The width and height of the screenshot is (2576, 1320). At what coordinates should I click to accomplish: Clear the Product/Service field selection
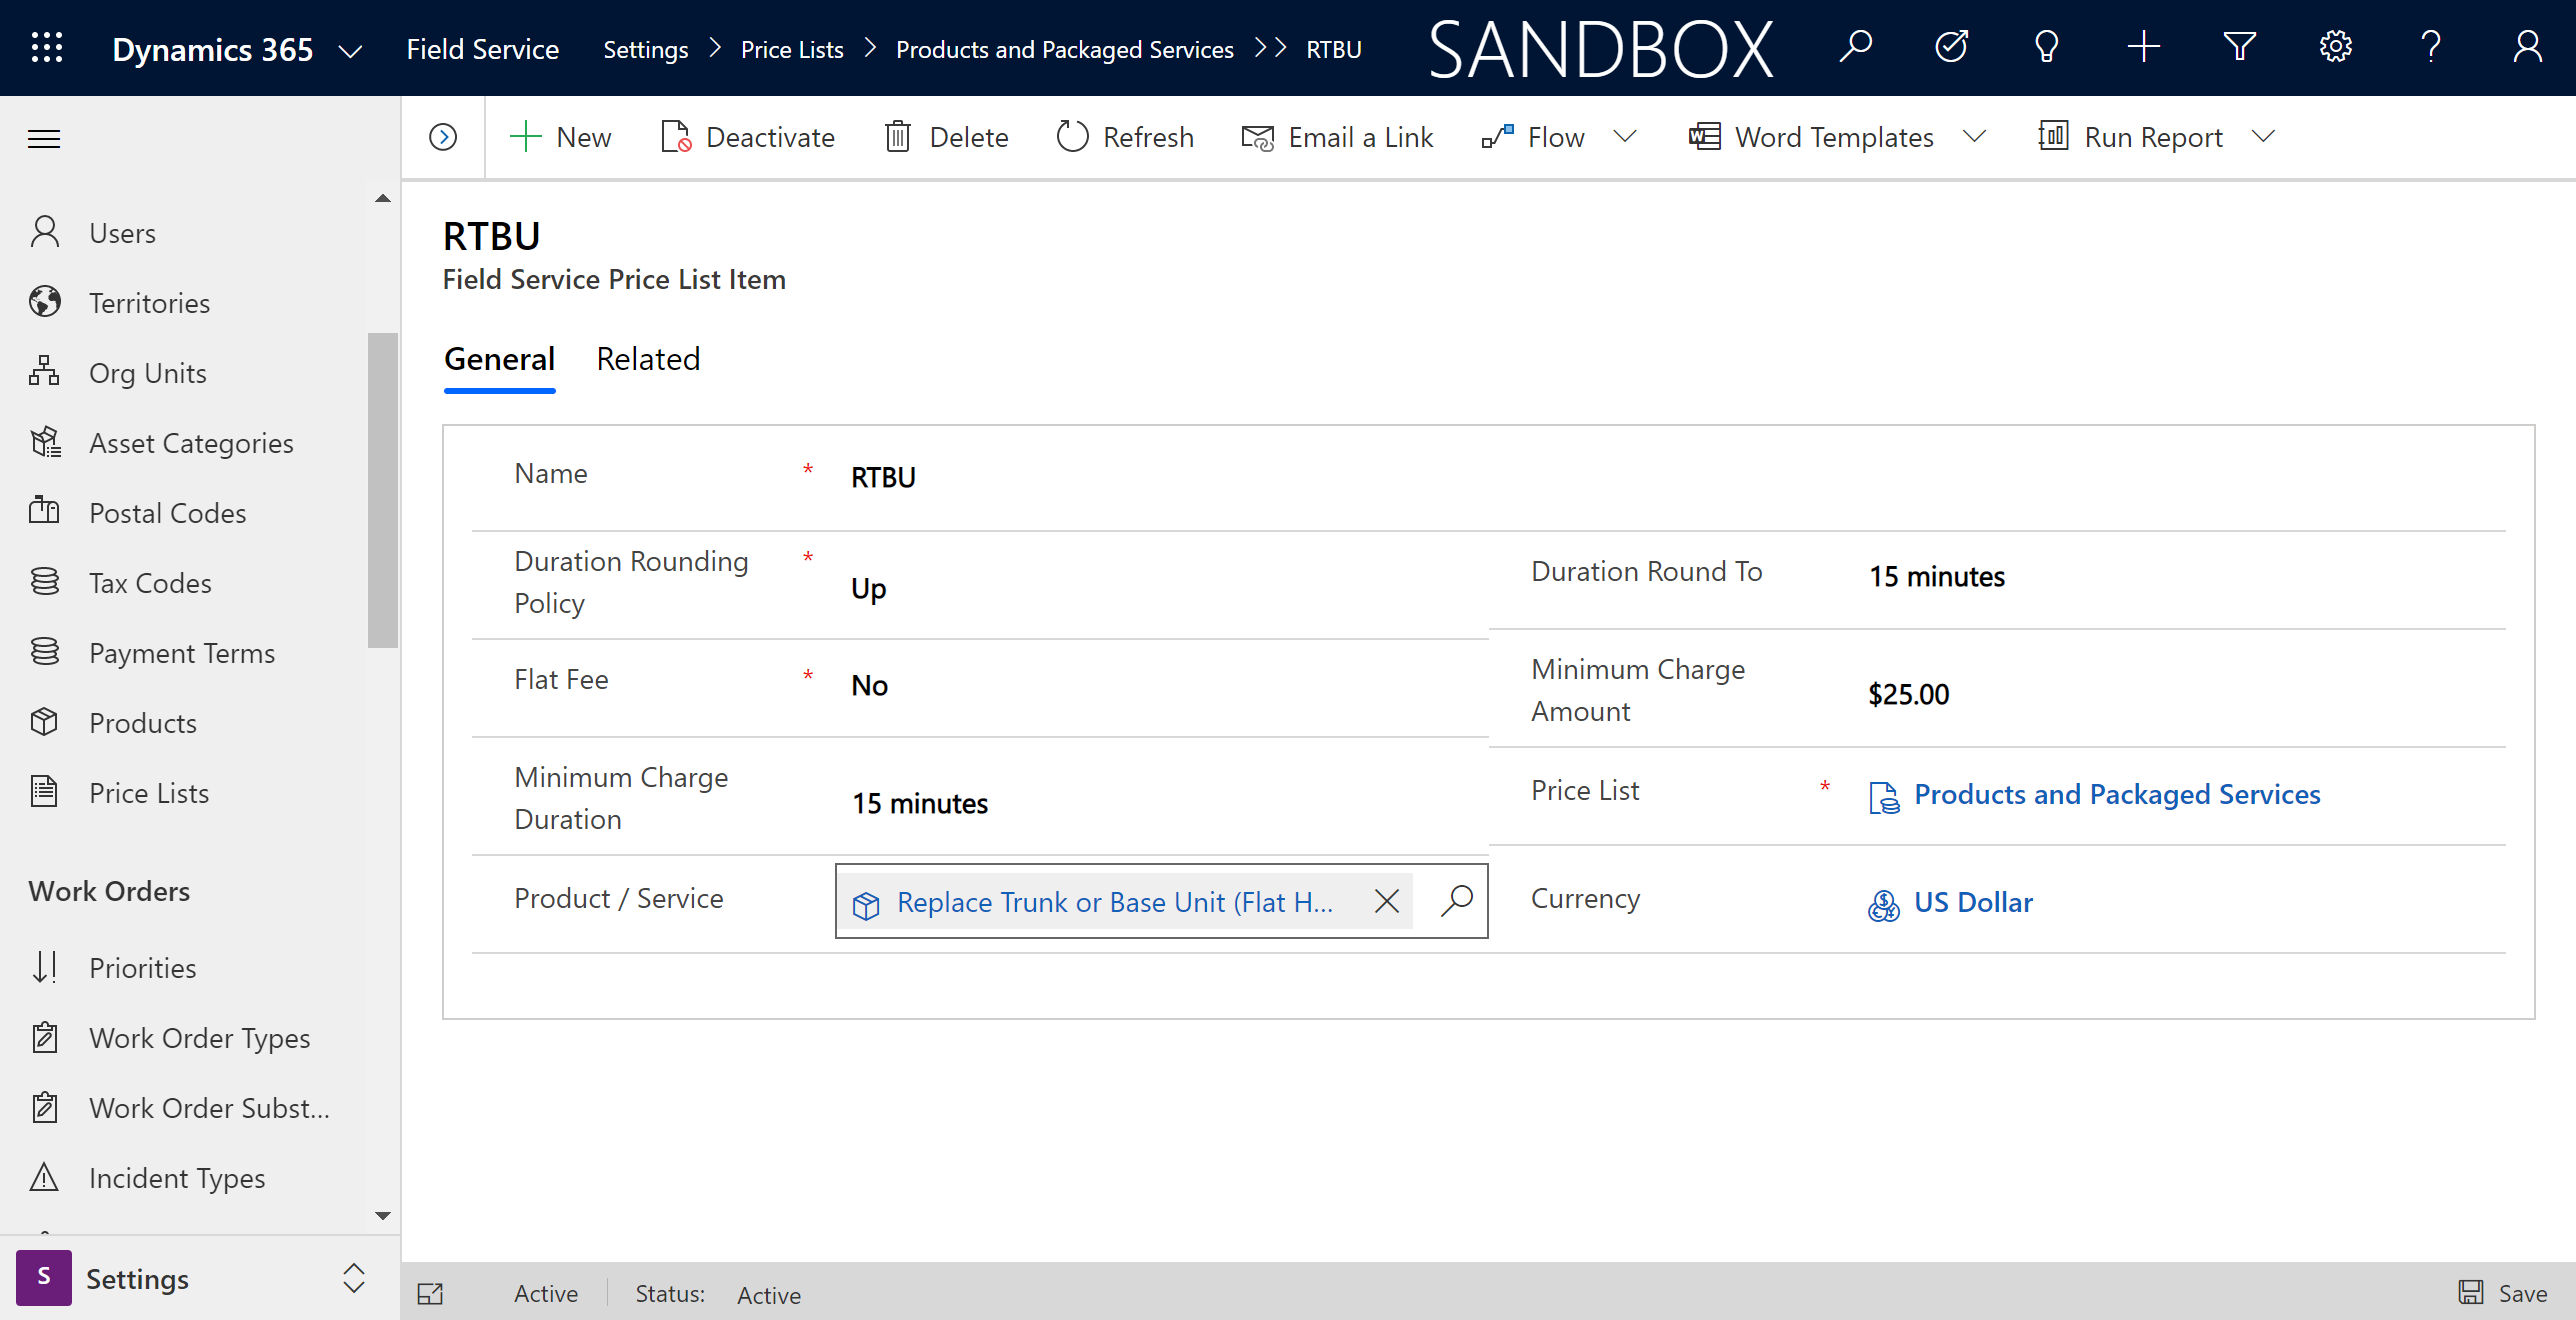pos(1387,901)
